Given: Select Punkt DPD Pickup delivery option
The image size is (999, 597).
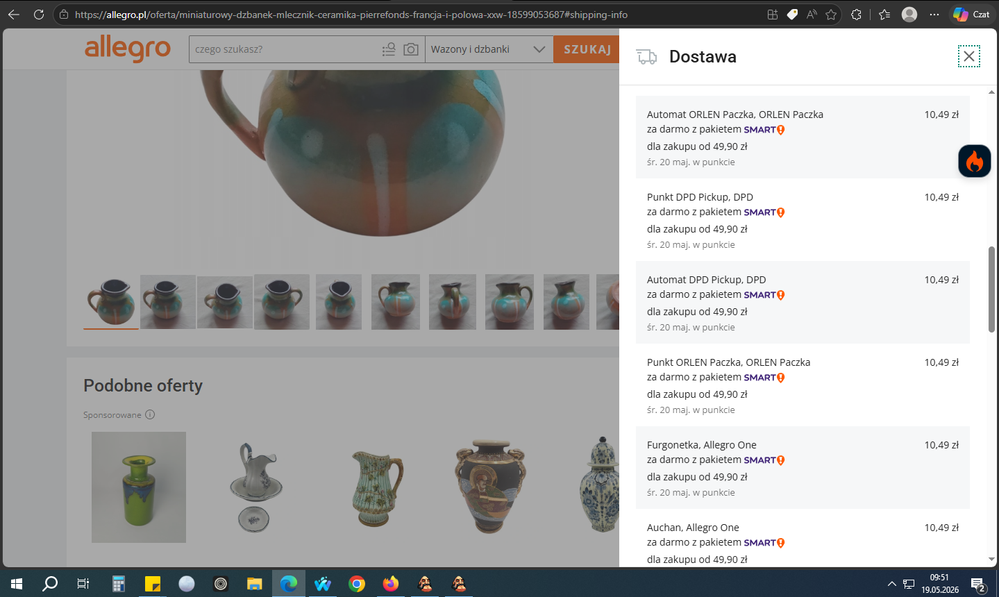Looking at the screenshot, I should pyautogui.click(x=802, y=220).
